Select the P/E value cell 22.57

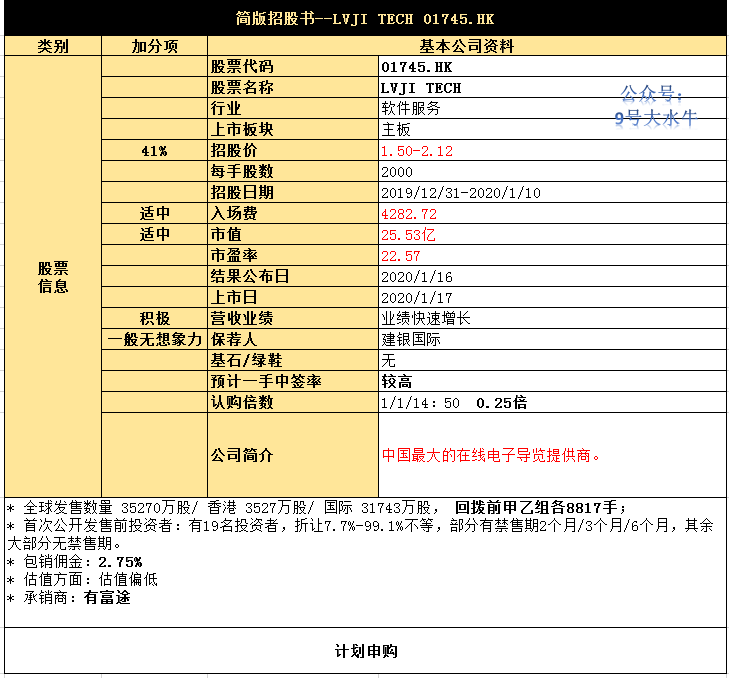pos(552,255)
